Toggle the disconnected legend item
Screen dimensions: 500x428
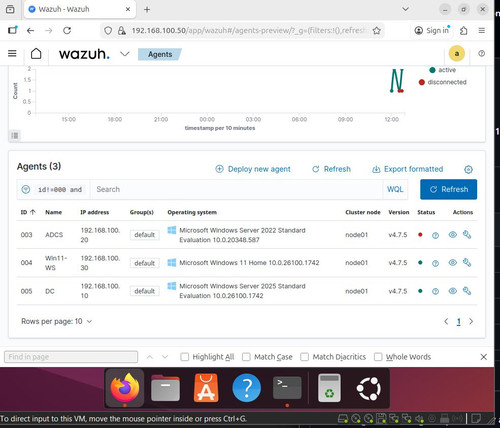(442, 82)
